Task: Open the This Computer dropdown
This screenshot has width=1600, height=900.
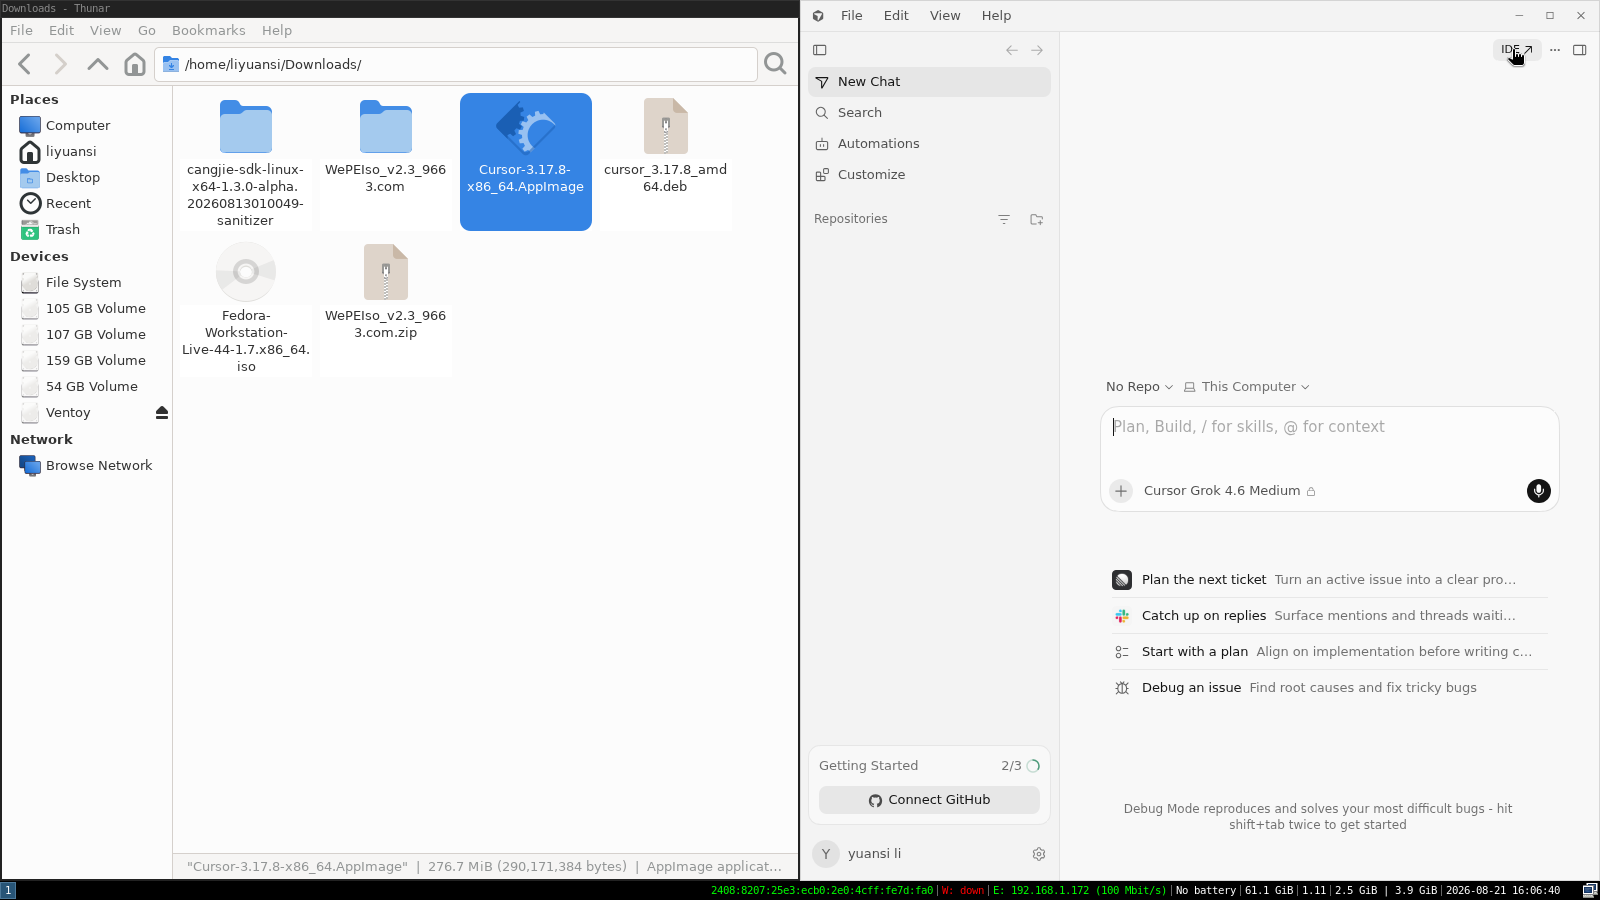Action: [1246, 387]
